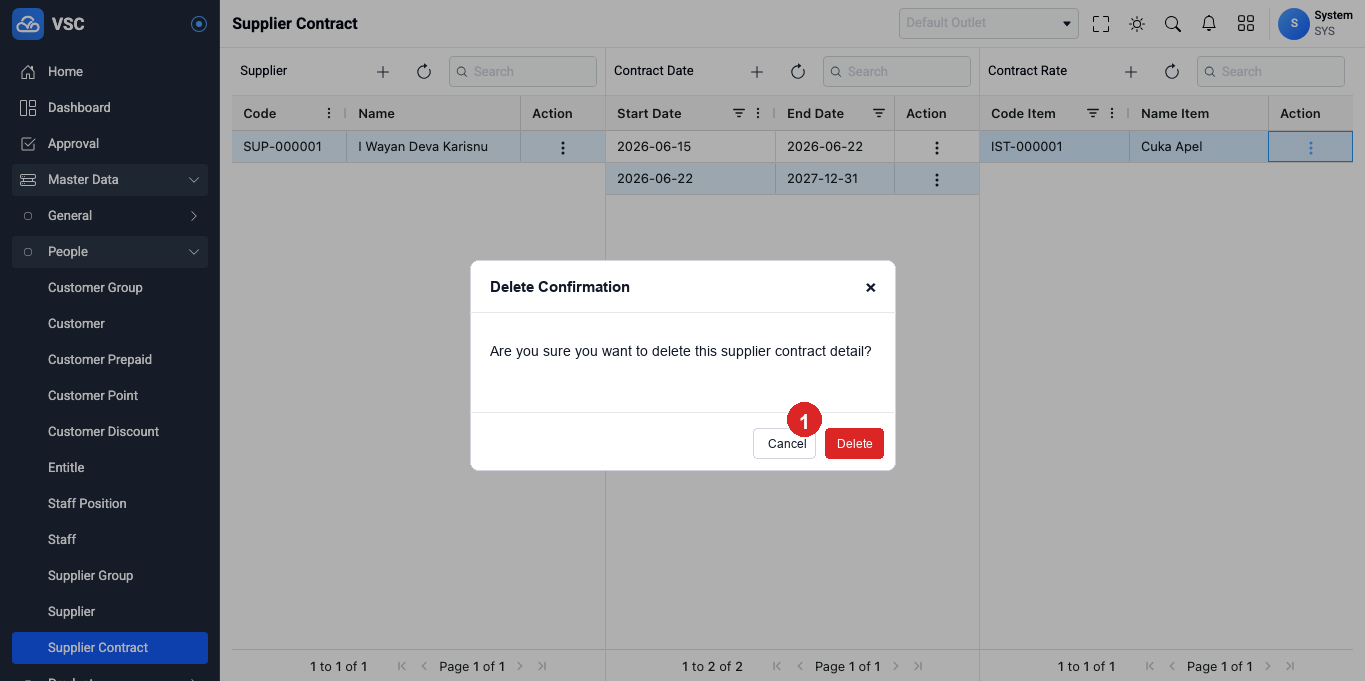Open action menu for 2027-12-31 contract row
The image size is (1365, 681).
coord(937,180)
